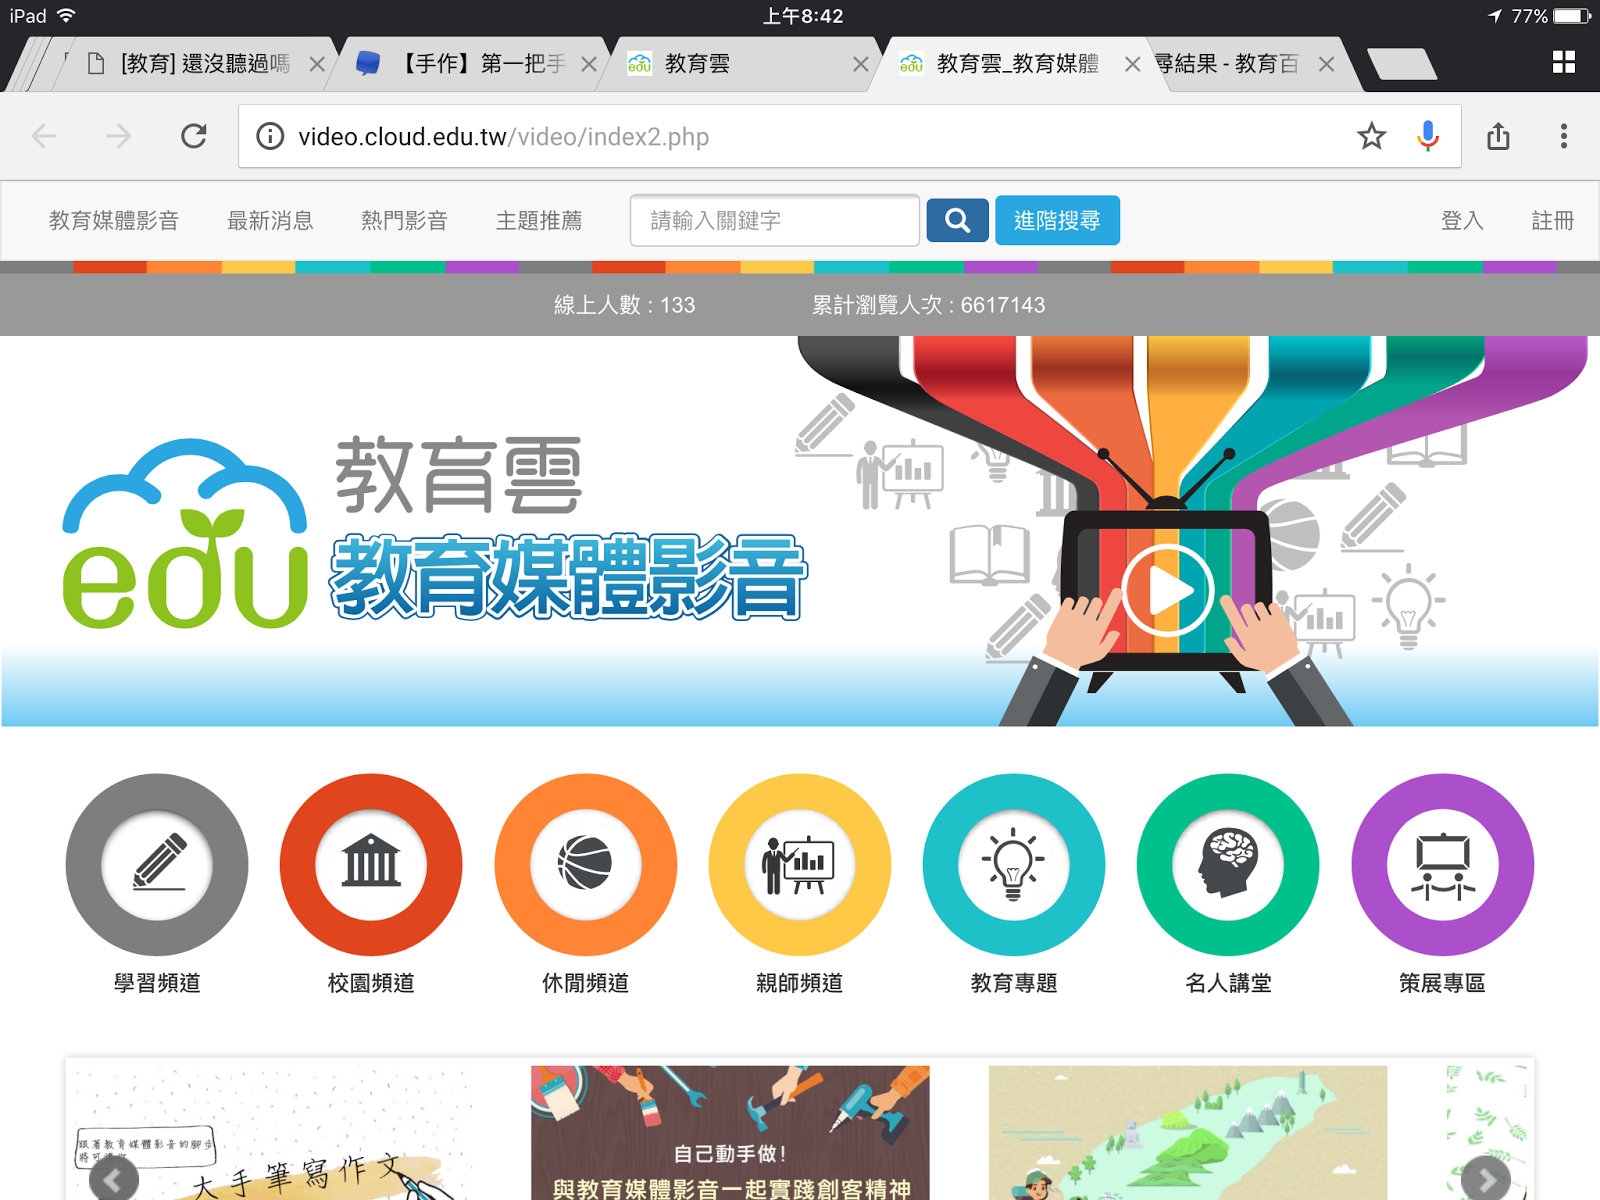The height and width of the screenshot is (1200, 1600).
Task: Open 熱門影音 nav item
Action: [x=404, y=221]
